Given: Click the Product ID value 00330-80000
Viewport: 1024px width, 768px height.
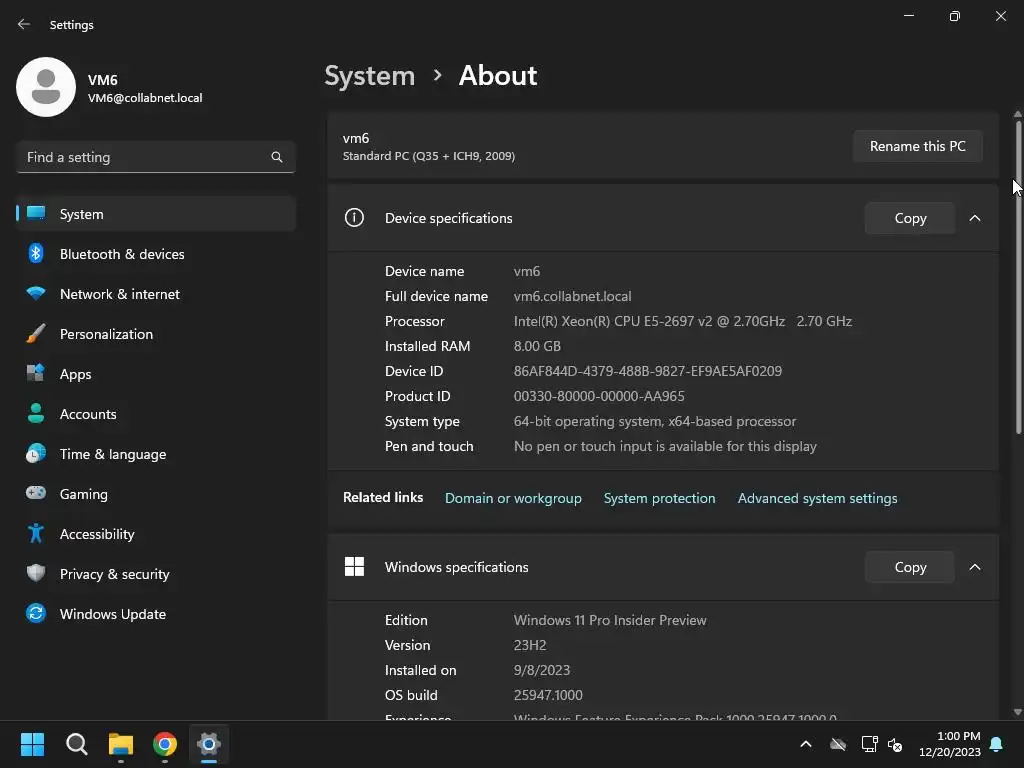Looking at the screenshot, I should [599, 396].
